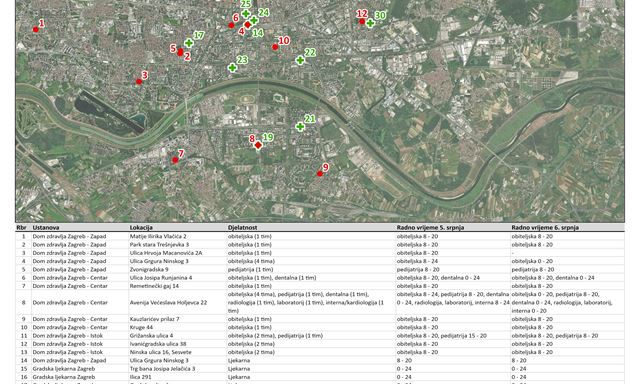Click red map marker number 1
Screen dimensions: 640x384
tap(36, 29)
